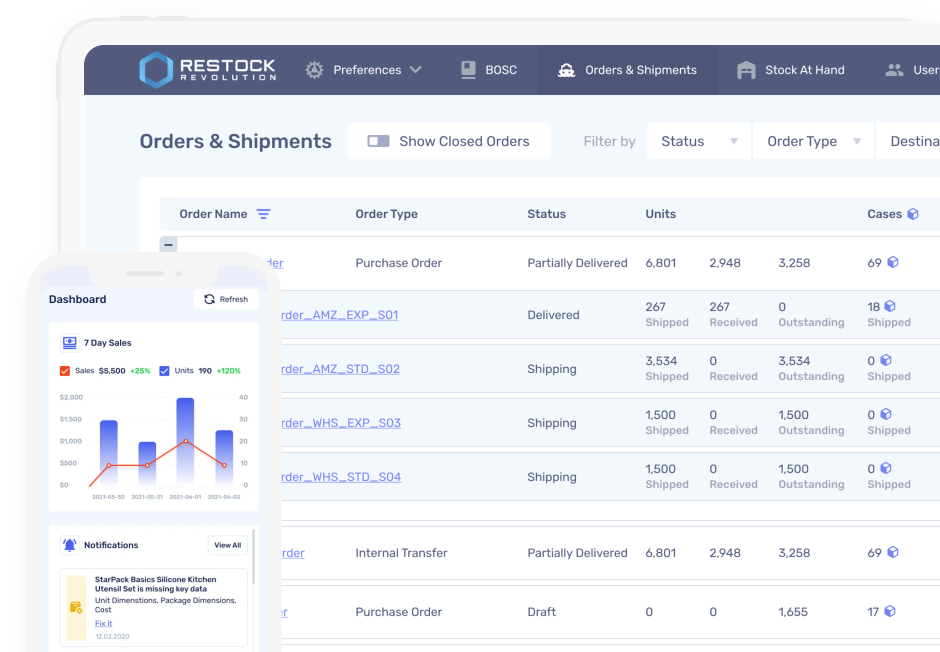This screenshot has width=940, height=652.
Task: Go to the BOSC tab
Action: (x=489, y=70)
